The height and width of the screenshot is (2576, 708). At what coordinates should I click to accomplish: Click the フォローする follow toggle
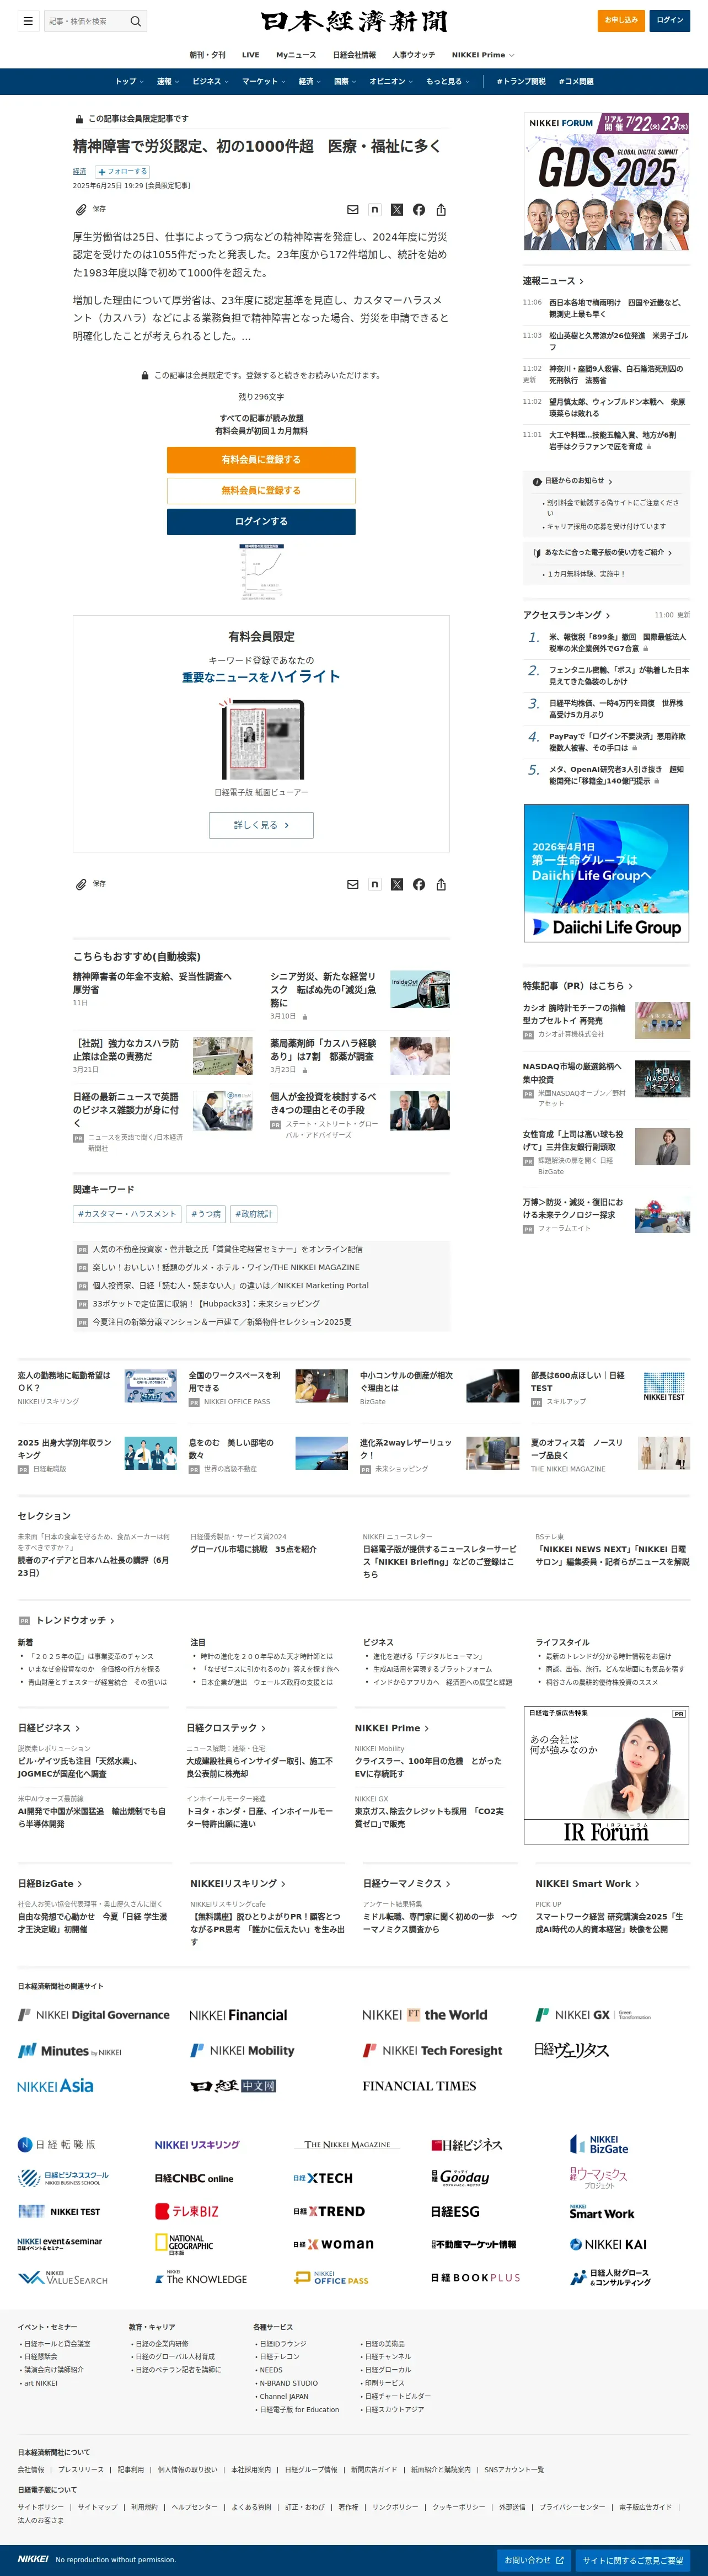[123, 171]
